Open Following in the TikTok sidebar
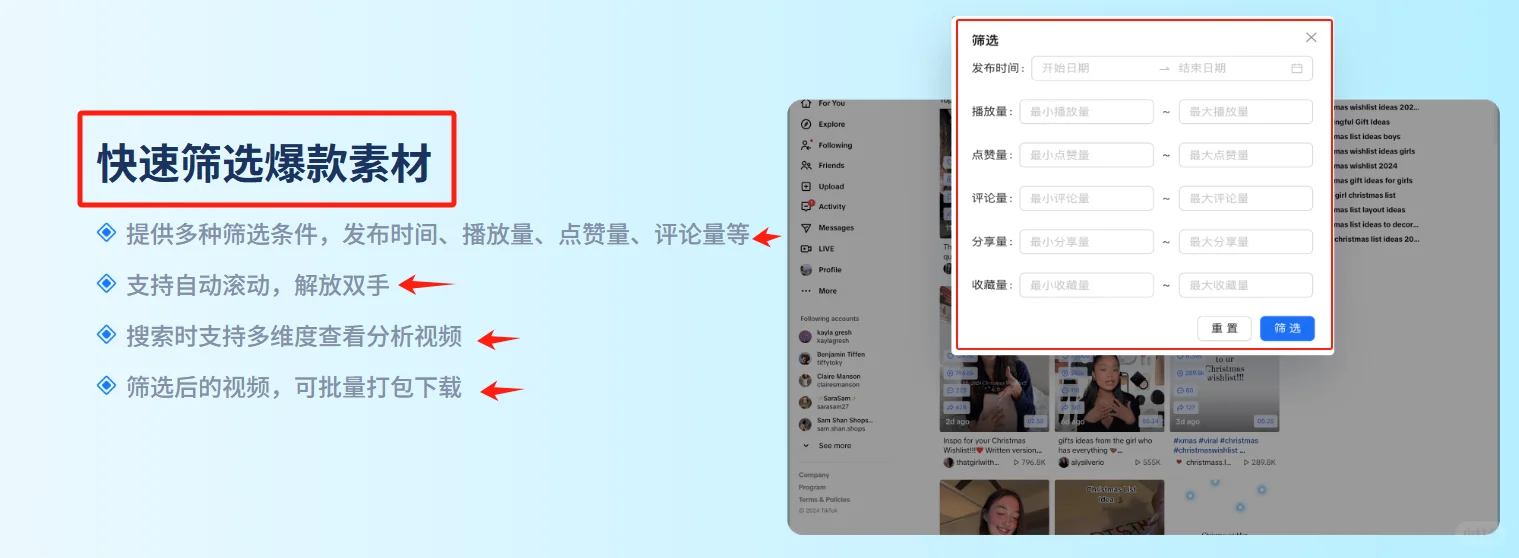The width and height of the screenshot is (1519, 558). point(827,145)
